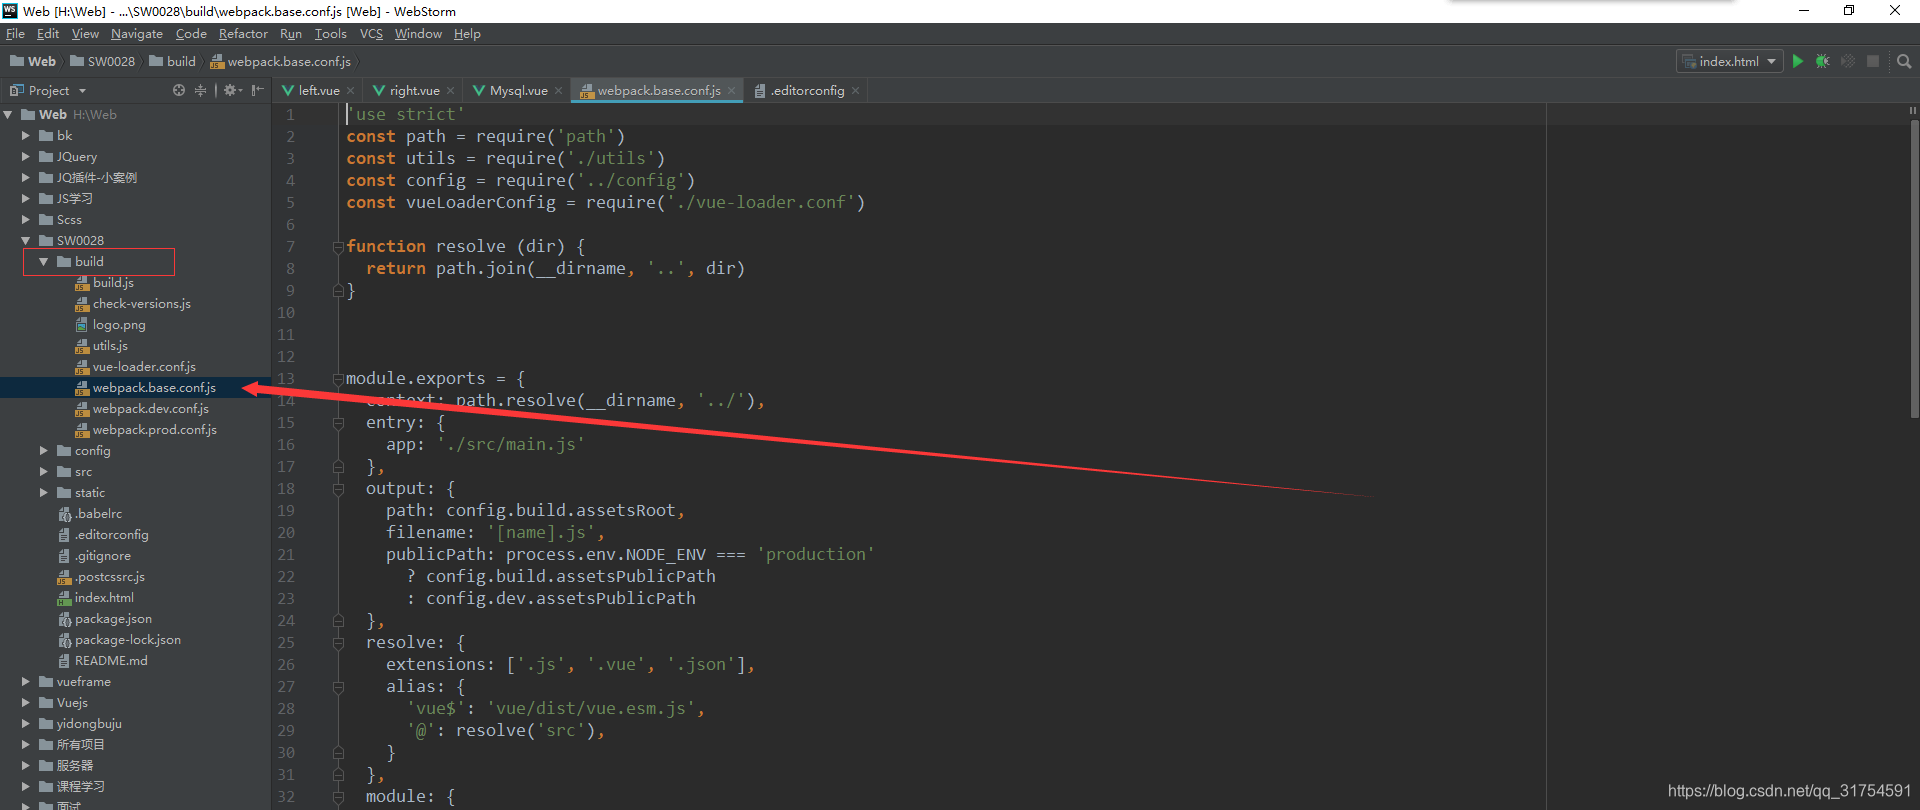Fold the resolve block on line 25

tap(338, 642)
